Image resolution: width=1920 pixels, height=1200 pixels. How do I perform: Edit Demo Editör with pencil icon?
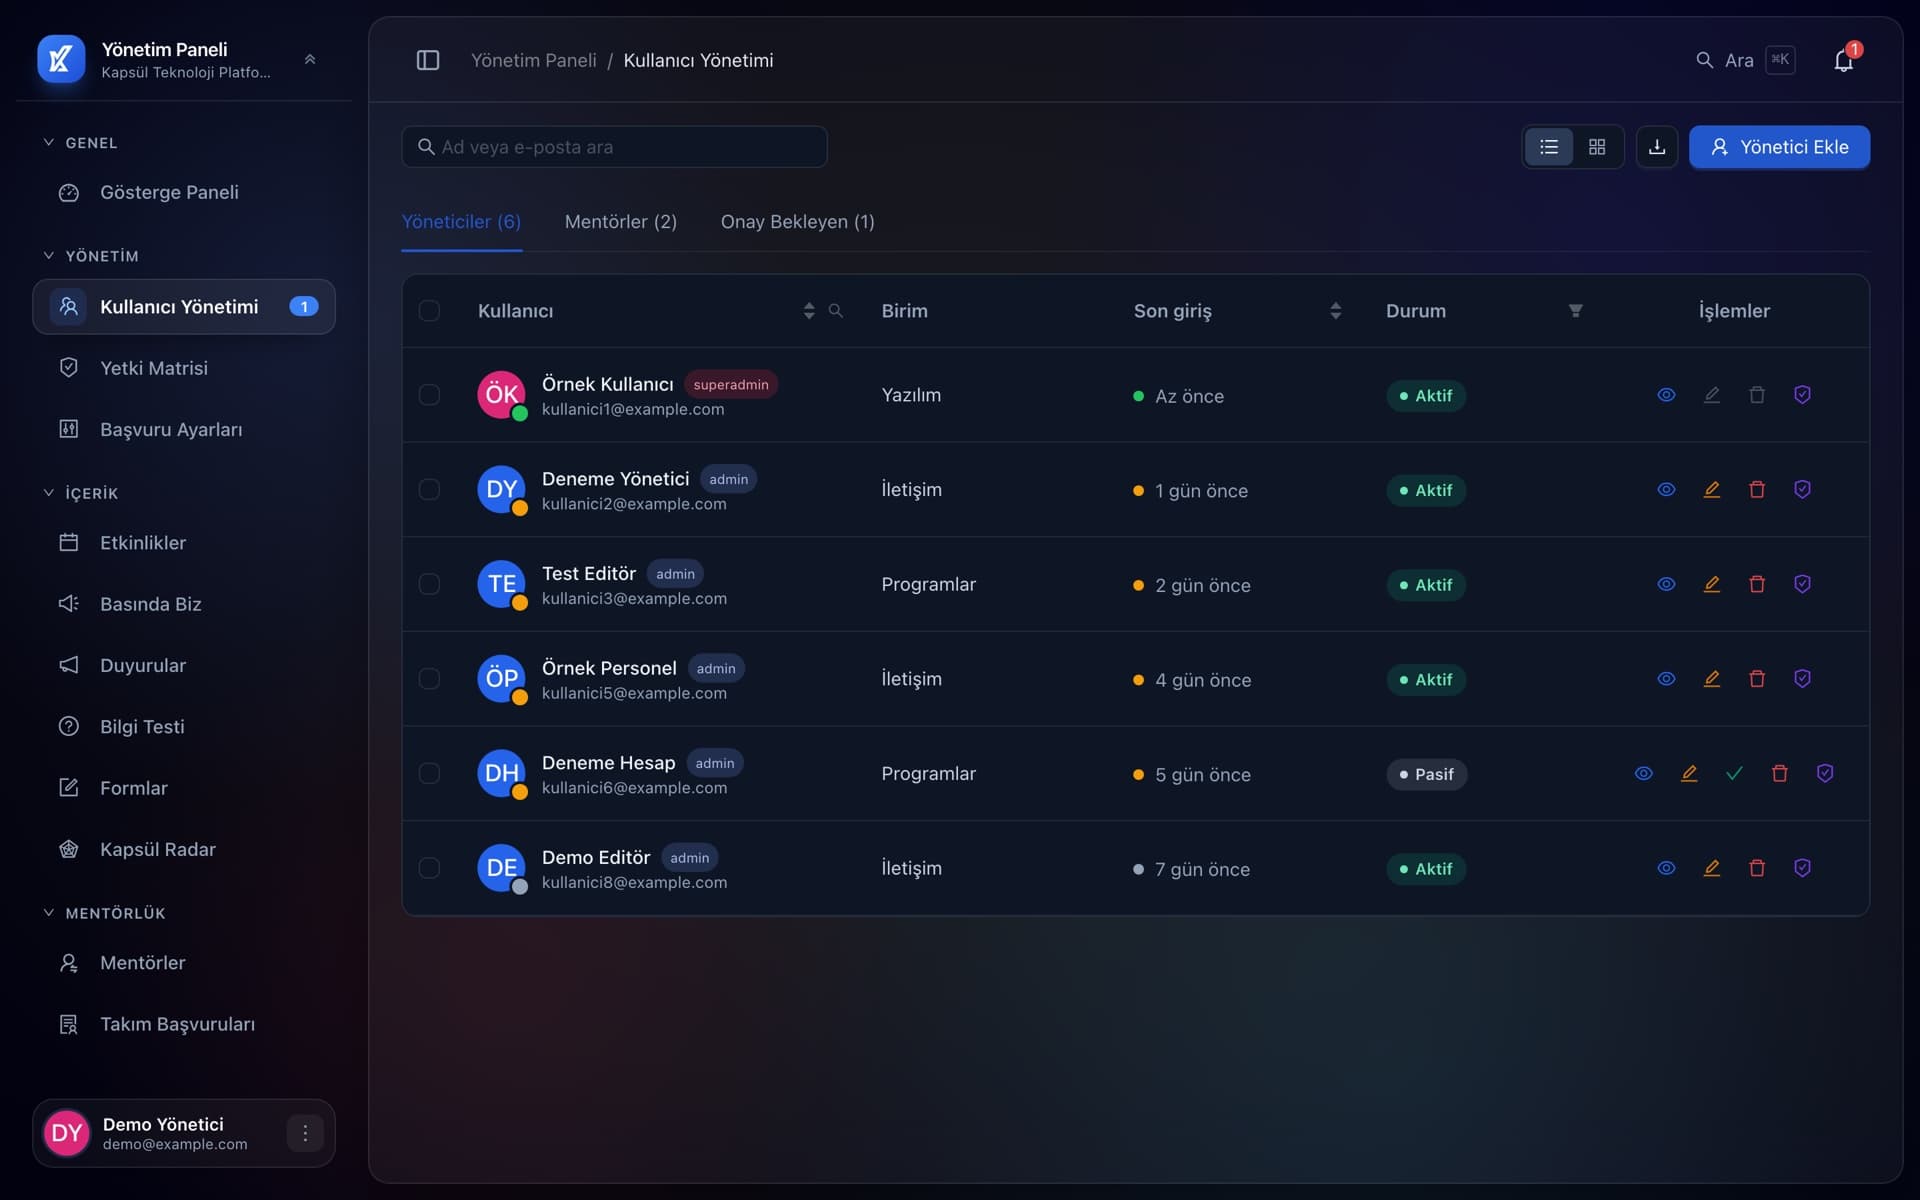click(1712, 868)
